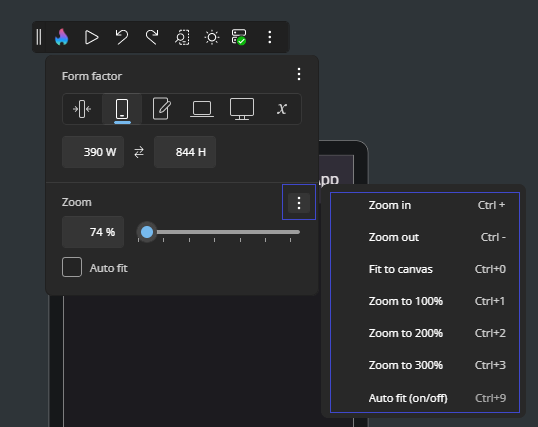The image size is (538, 427).
Task: Select the custom variable form factor
Action: (282, 109)
